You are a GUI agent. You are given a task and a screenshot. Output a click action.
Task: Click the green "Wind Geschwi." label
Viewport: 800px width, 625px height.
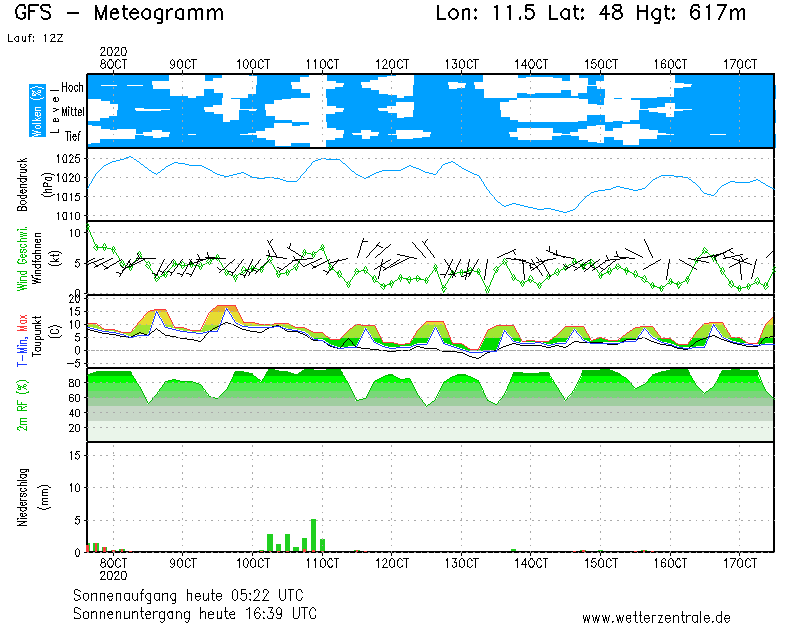pyautogui.click(x=22, y=259)
